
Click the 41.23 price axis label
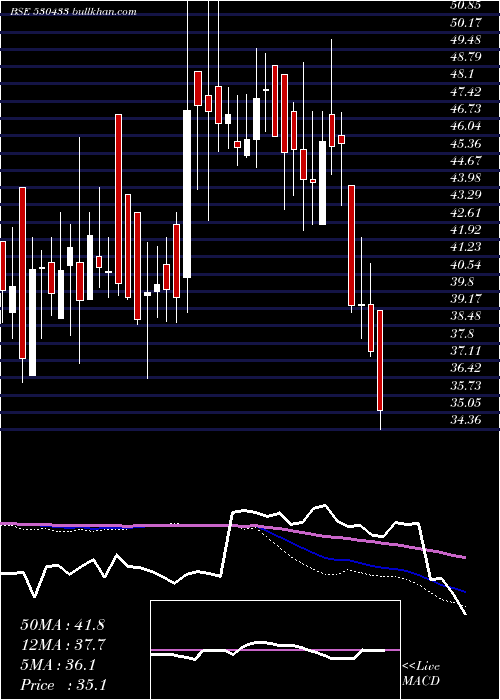(x=466, y=247)
